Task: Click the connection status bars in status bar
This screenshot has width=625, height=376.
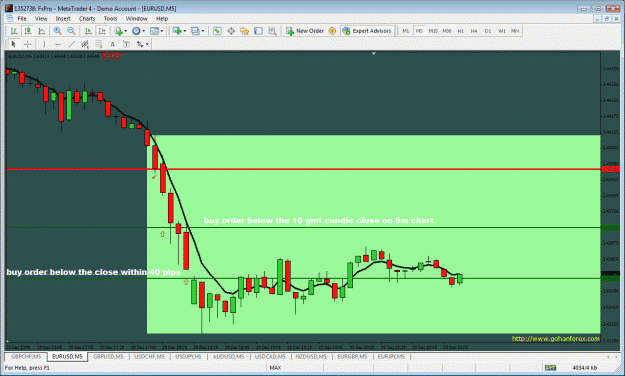Action: [551, 368]
